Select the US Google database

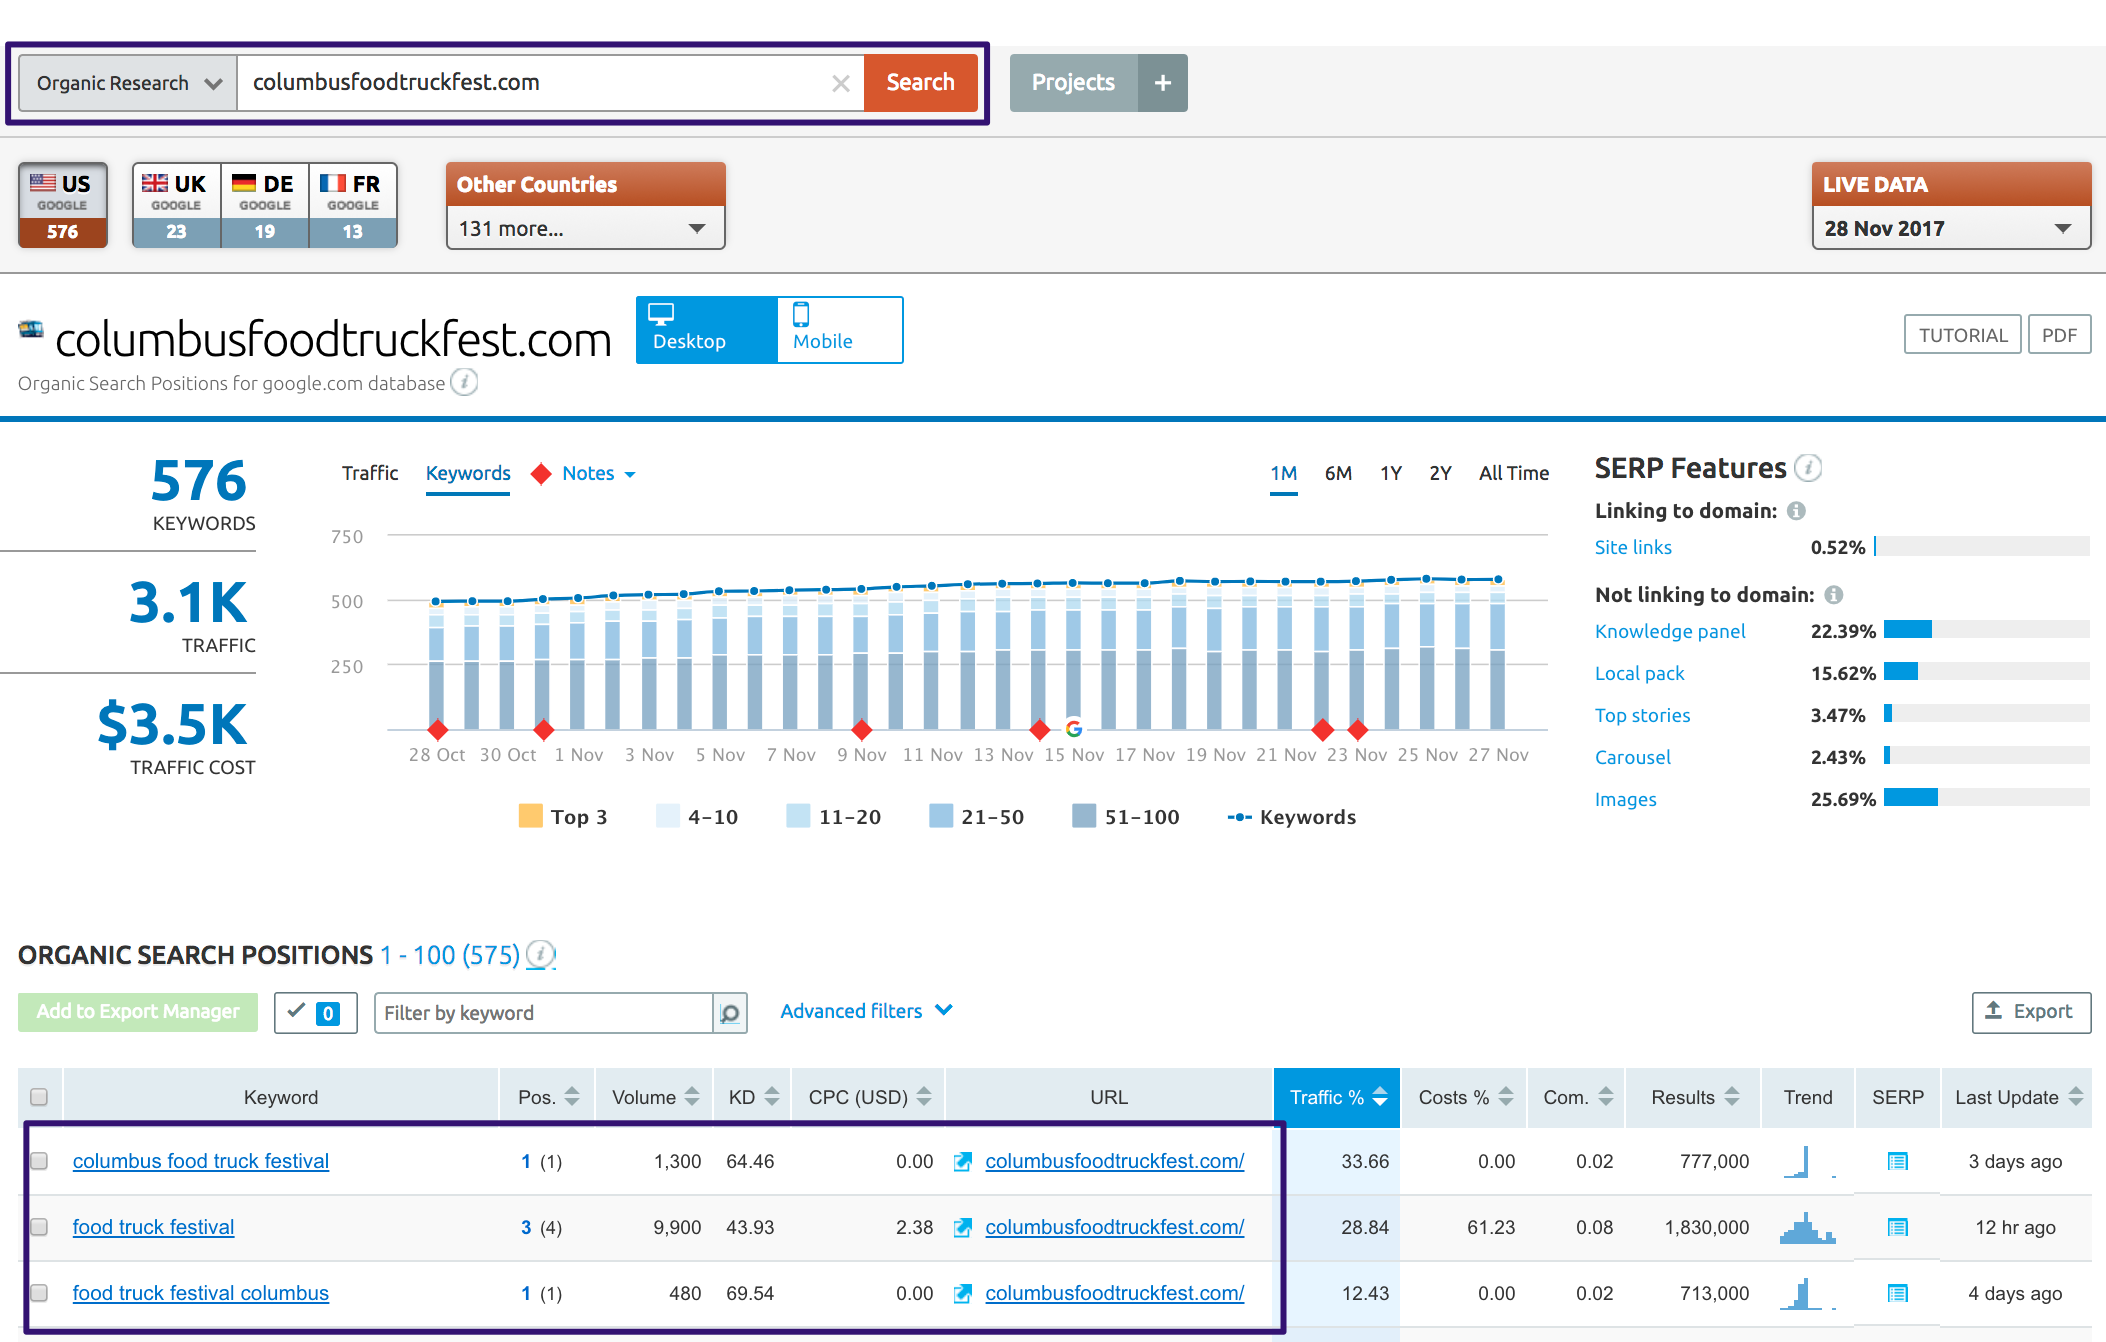click(x=63, y=205)
